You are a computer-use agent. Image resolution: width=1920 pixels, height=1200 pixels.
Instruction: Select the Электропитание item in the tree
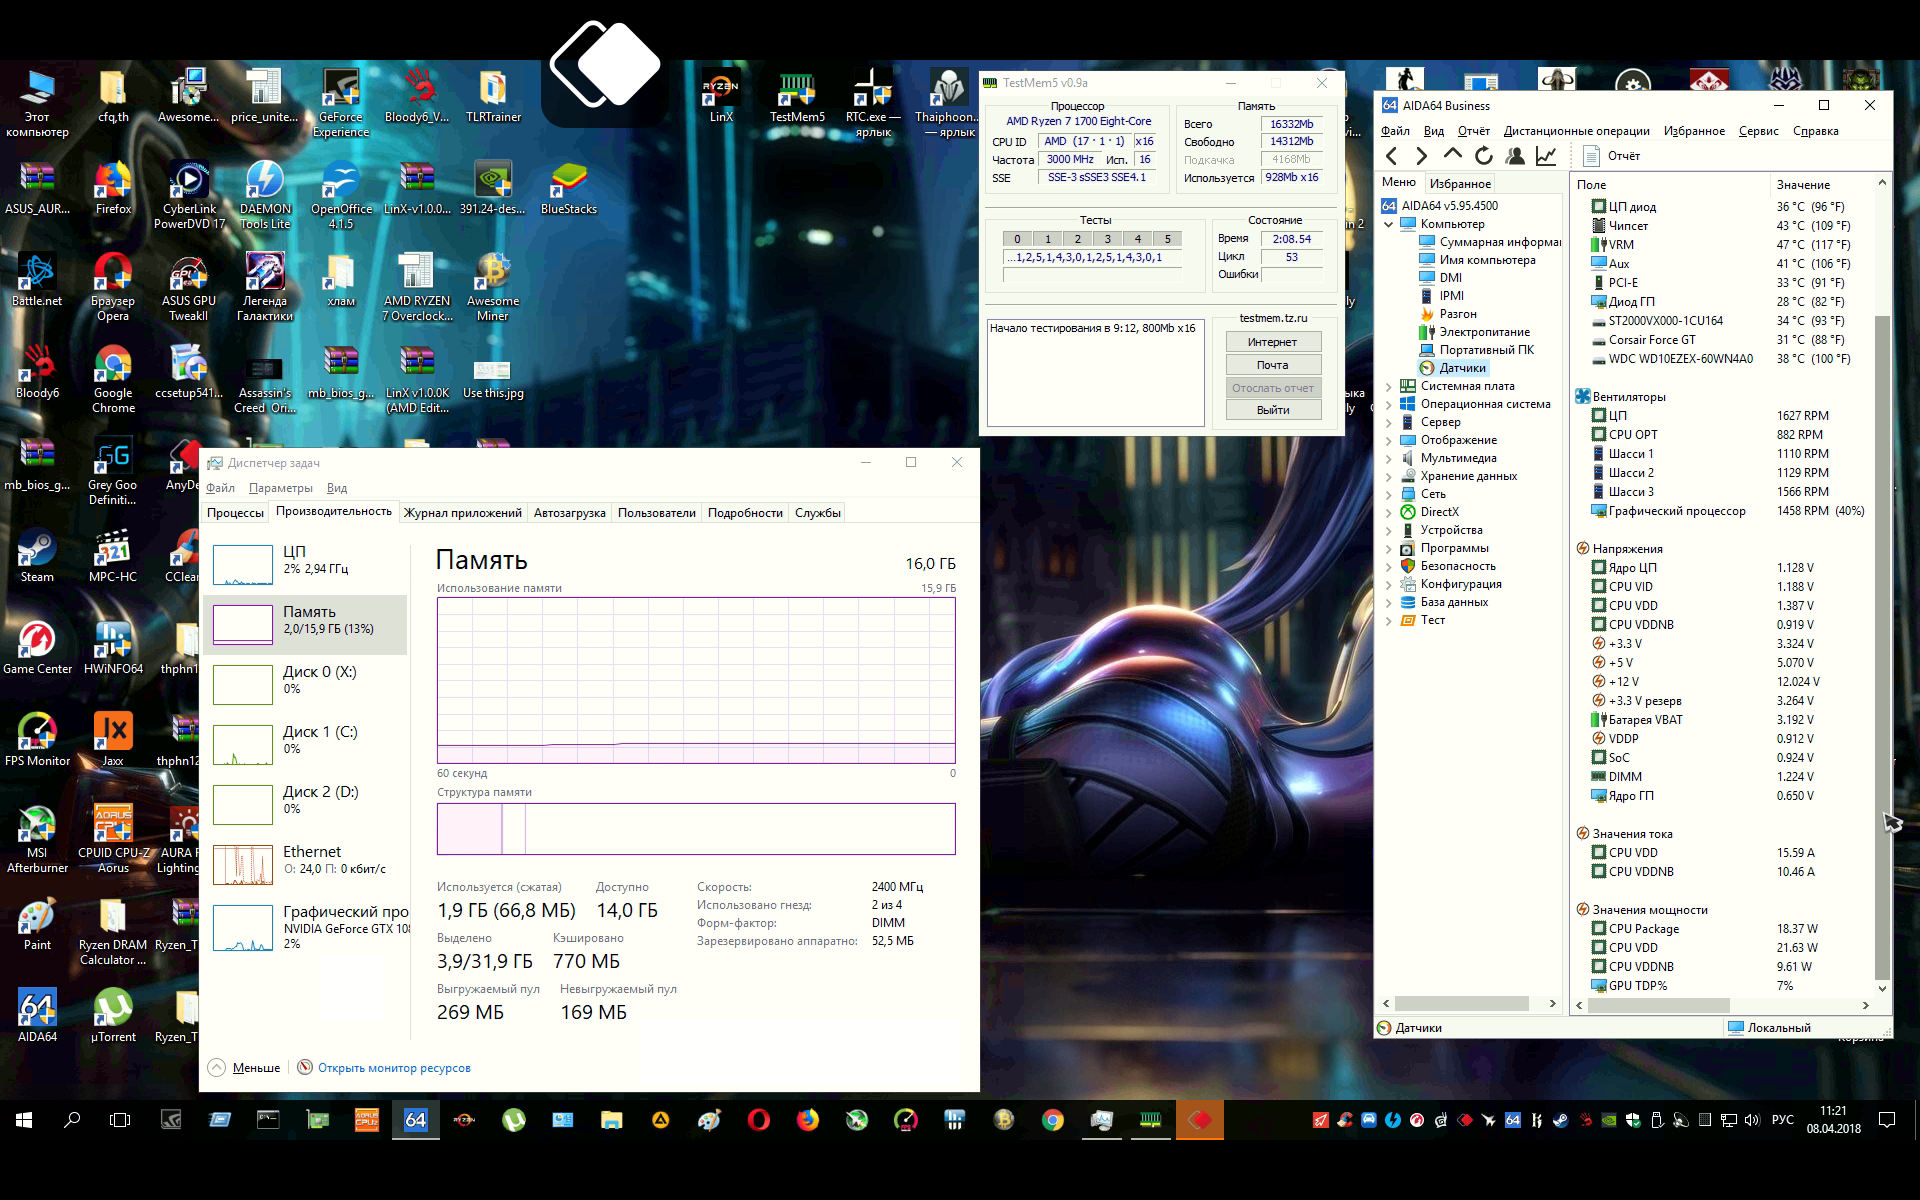click(x=1483, y=332)
